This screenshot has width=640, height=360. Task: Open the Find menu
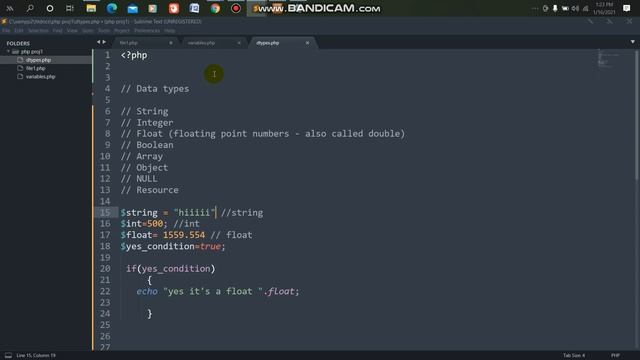58,31
